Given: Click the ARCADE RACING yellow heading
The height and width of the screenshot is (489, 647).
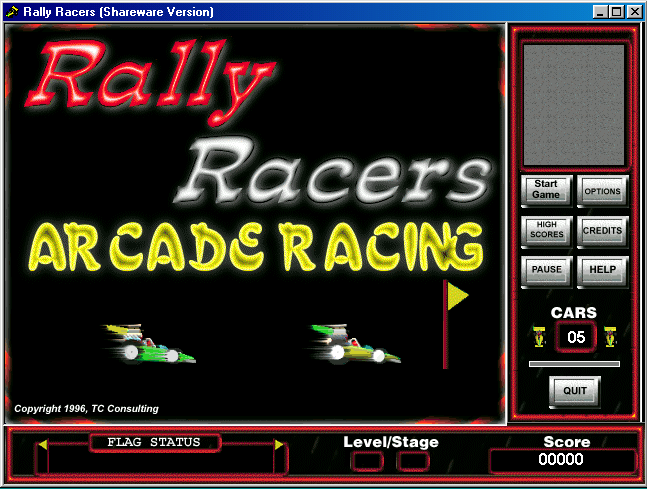Looking at the screenshot, I should click(256, 247).
